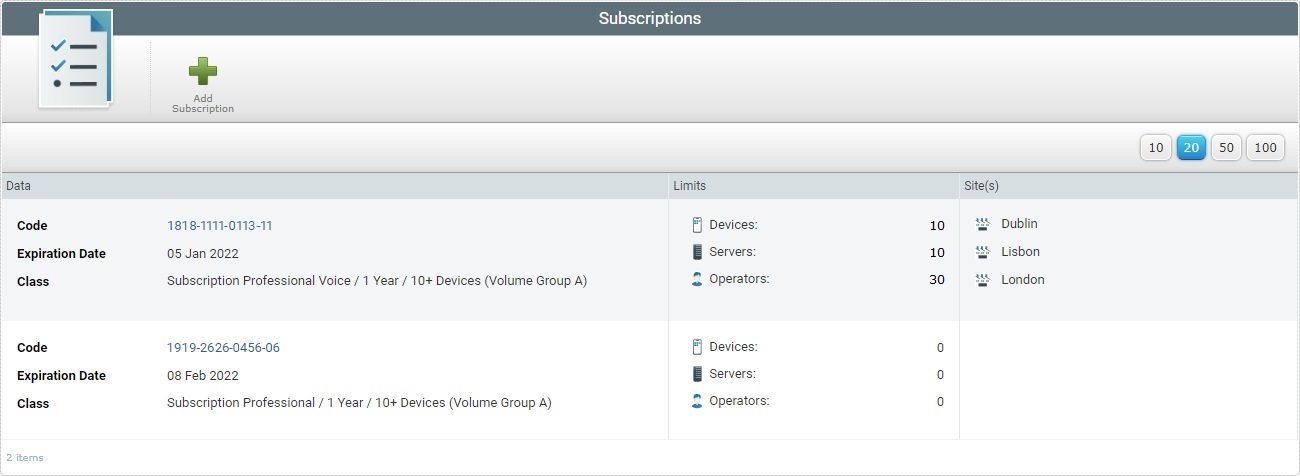Click Devices icon in first subscription
This screenshot has height=476, width=1300.
click(697, 225)
